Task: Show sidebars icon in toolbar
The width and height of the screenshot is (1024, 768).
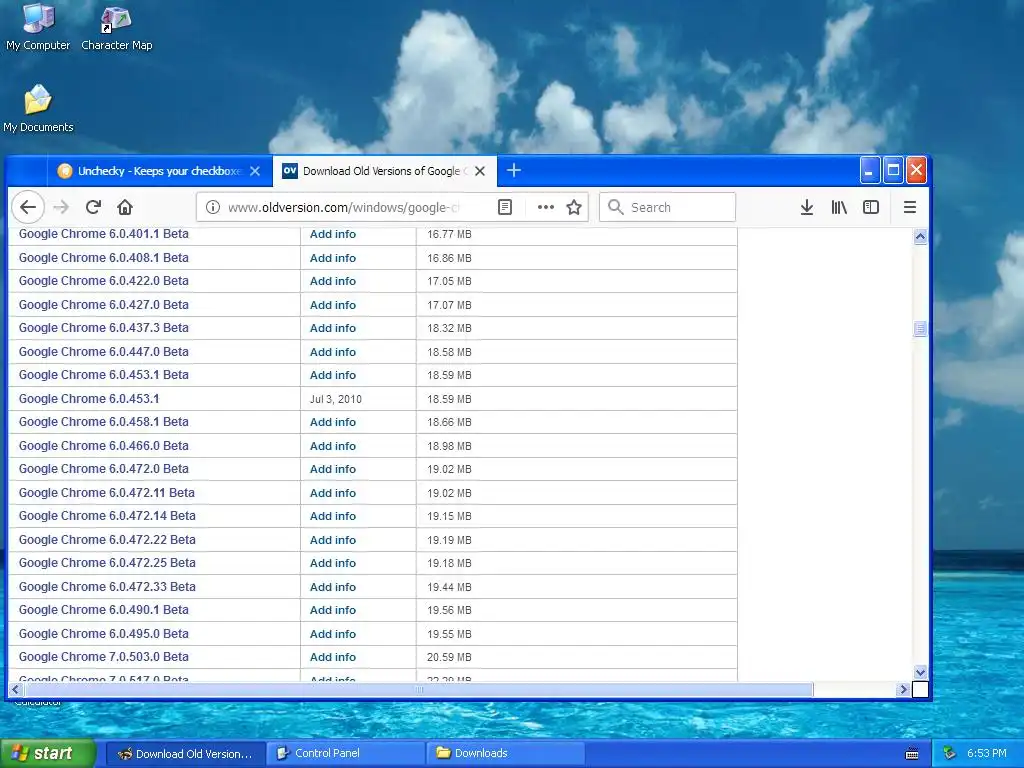Action: point(871,207)
